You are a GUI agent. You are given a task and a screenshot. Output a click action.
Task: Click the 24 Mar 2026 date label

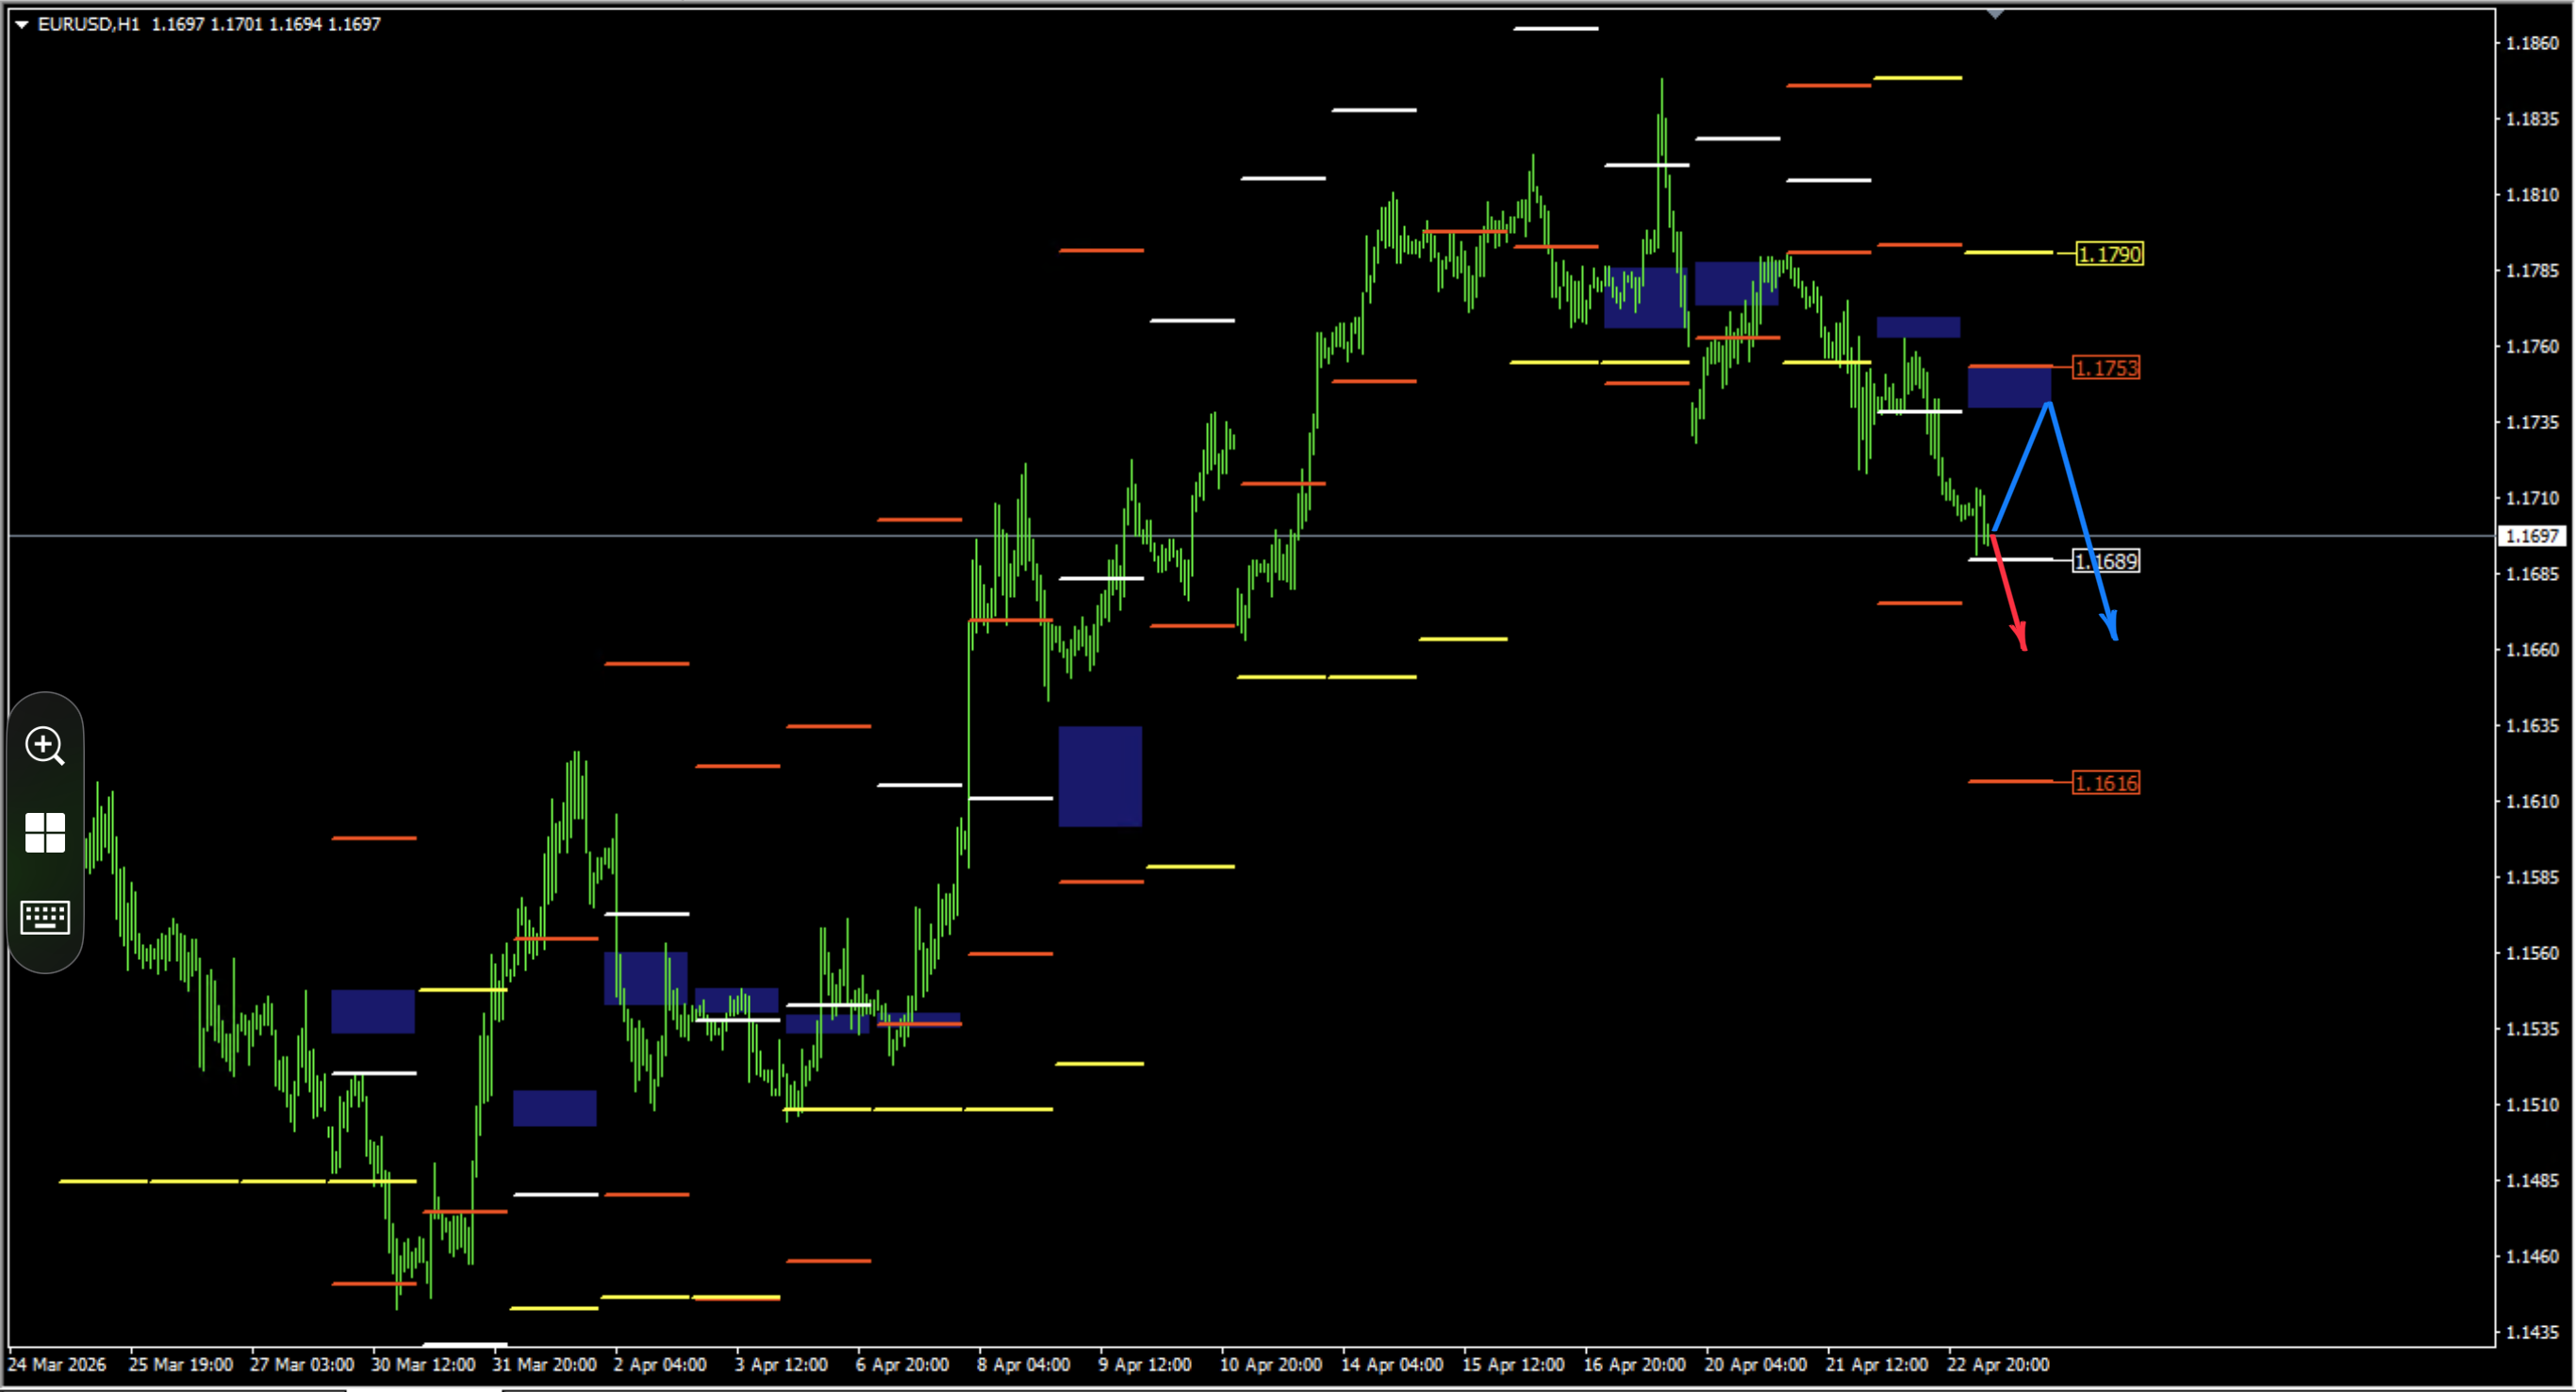point(57,1365)
